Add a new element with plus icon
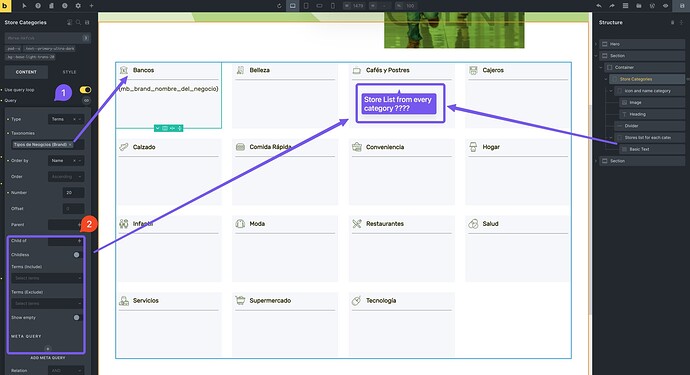This screenshot has height=375, width=690. [92, 6]
